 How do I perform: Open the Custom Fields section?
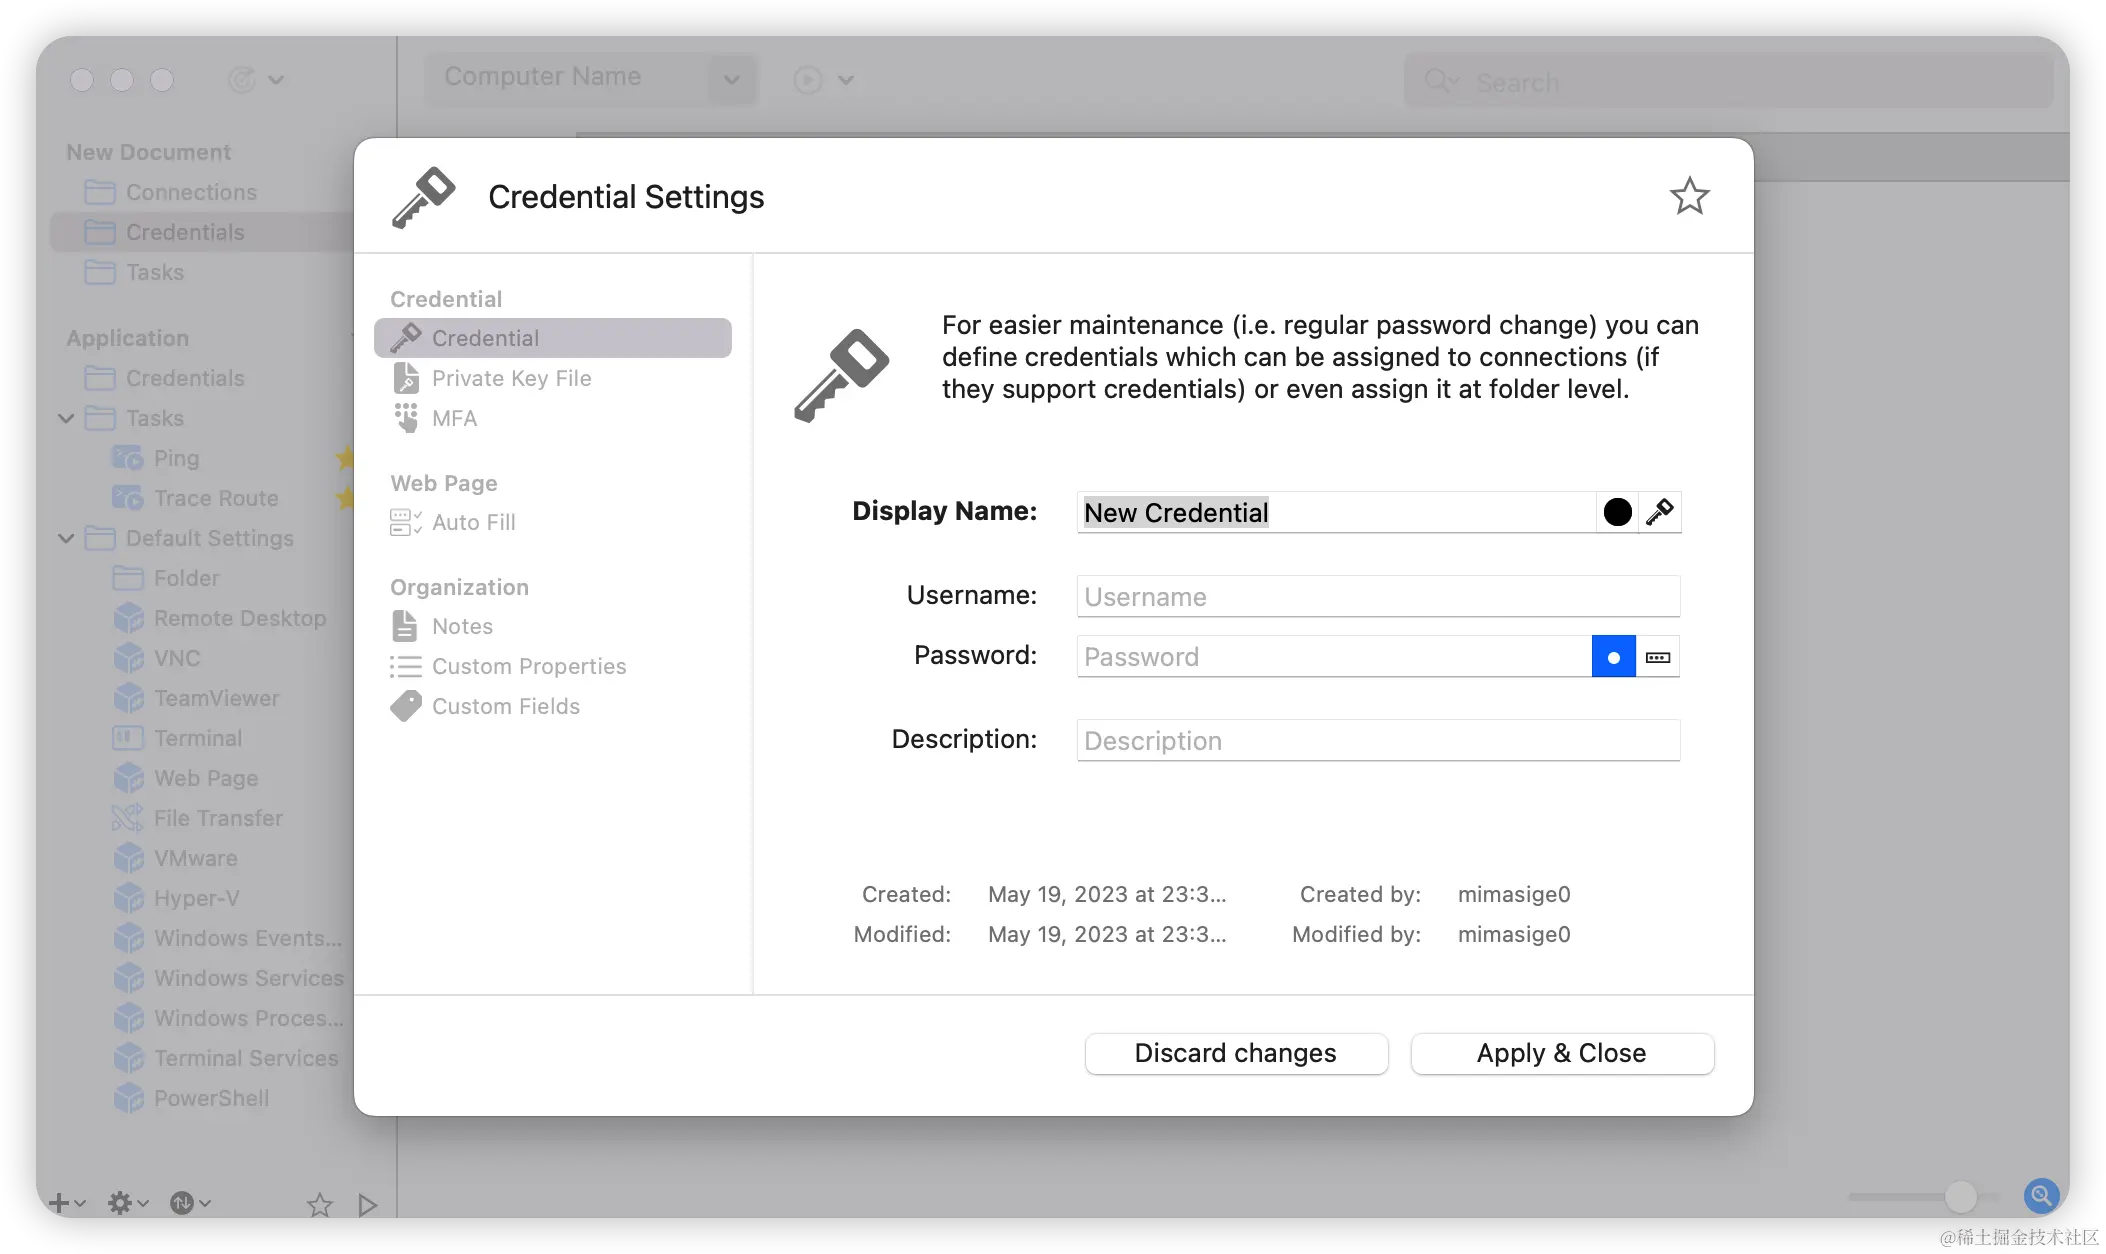pos(505,706)
